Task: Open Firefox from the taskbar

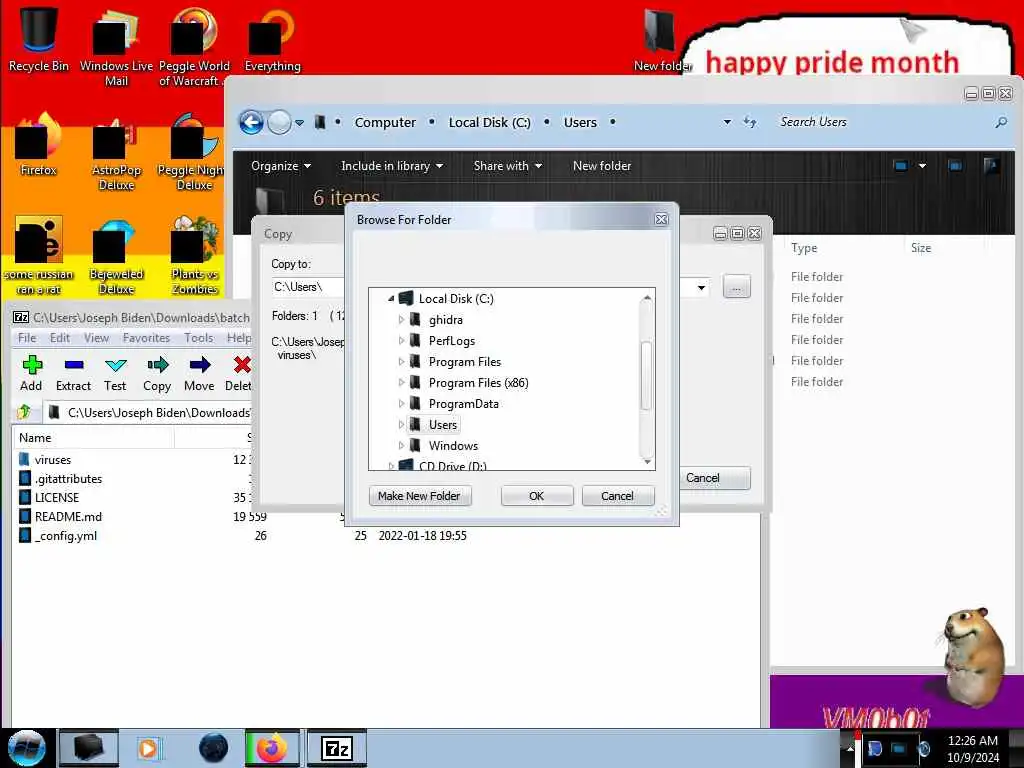Action: click(x=272, y=748)
